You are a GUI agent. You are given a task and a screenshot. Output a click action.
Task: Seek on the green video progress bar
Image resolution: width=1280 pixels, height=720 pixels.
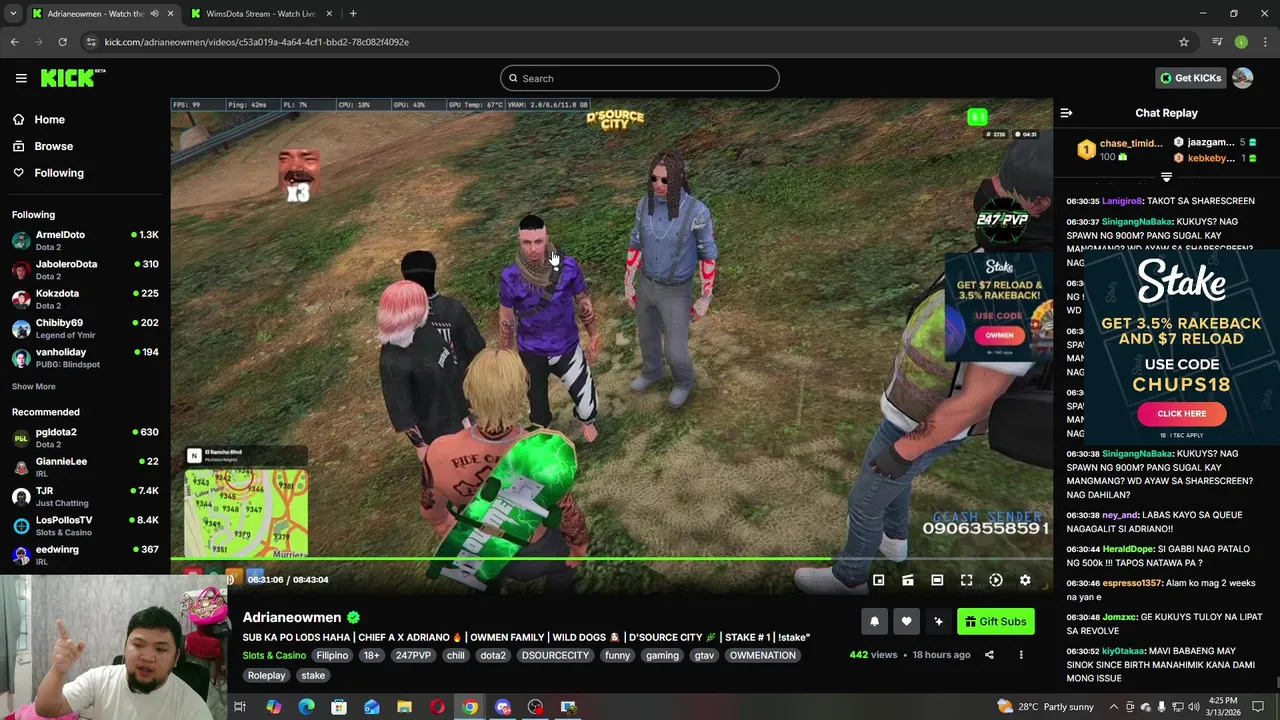[611, 559]
